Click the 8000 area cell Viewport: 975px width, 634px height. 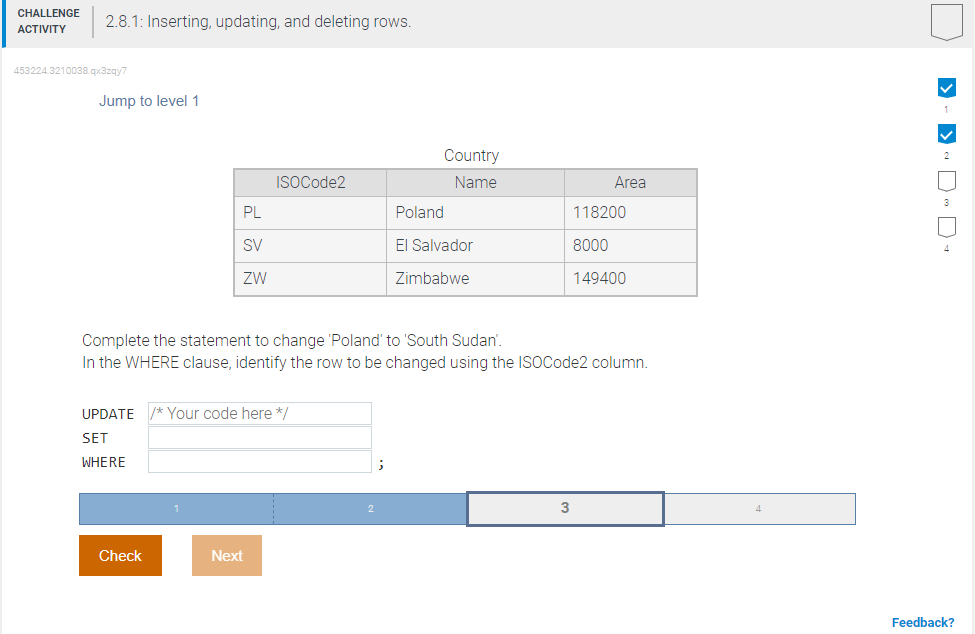click(631, 246)
